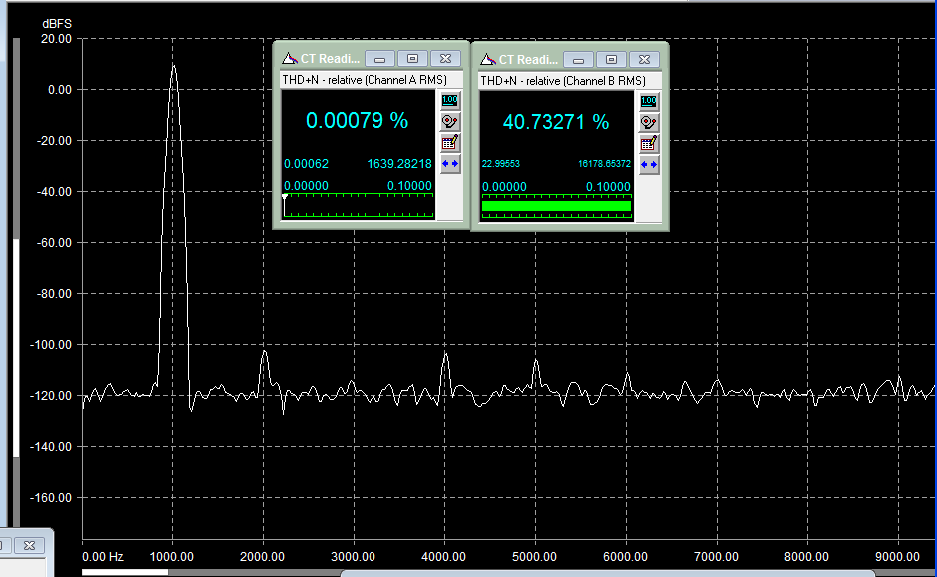Click the title icon of Channel B readout window
937x577 pixels.
pyautogui.click(x=488, y=60)
